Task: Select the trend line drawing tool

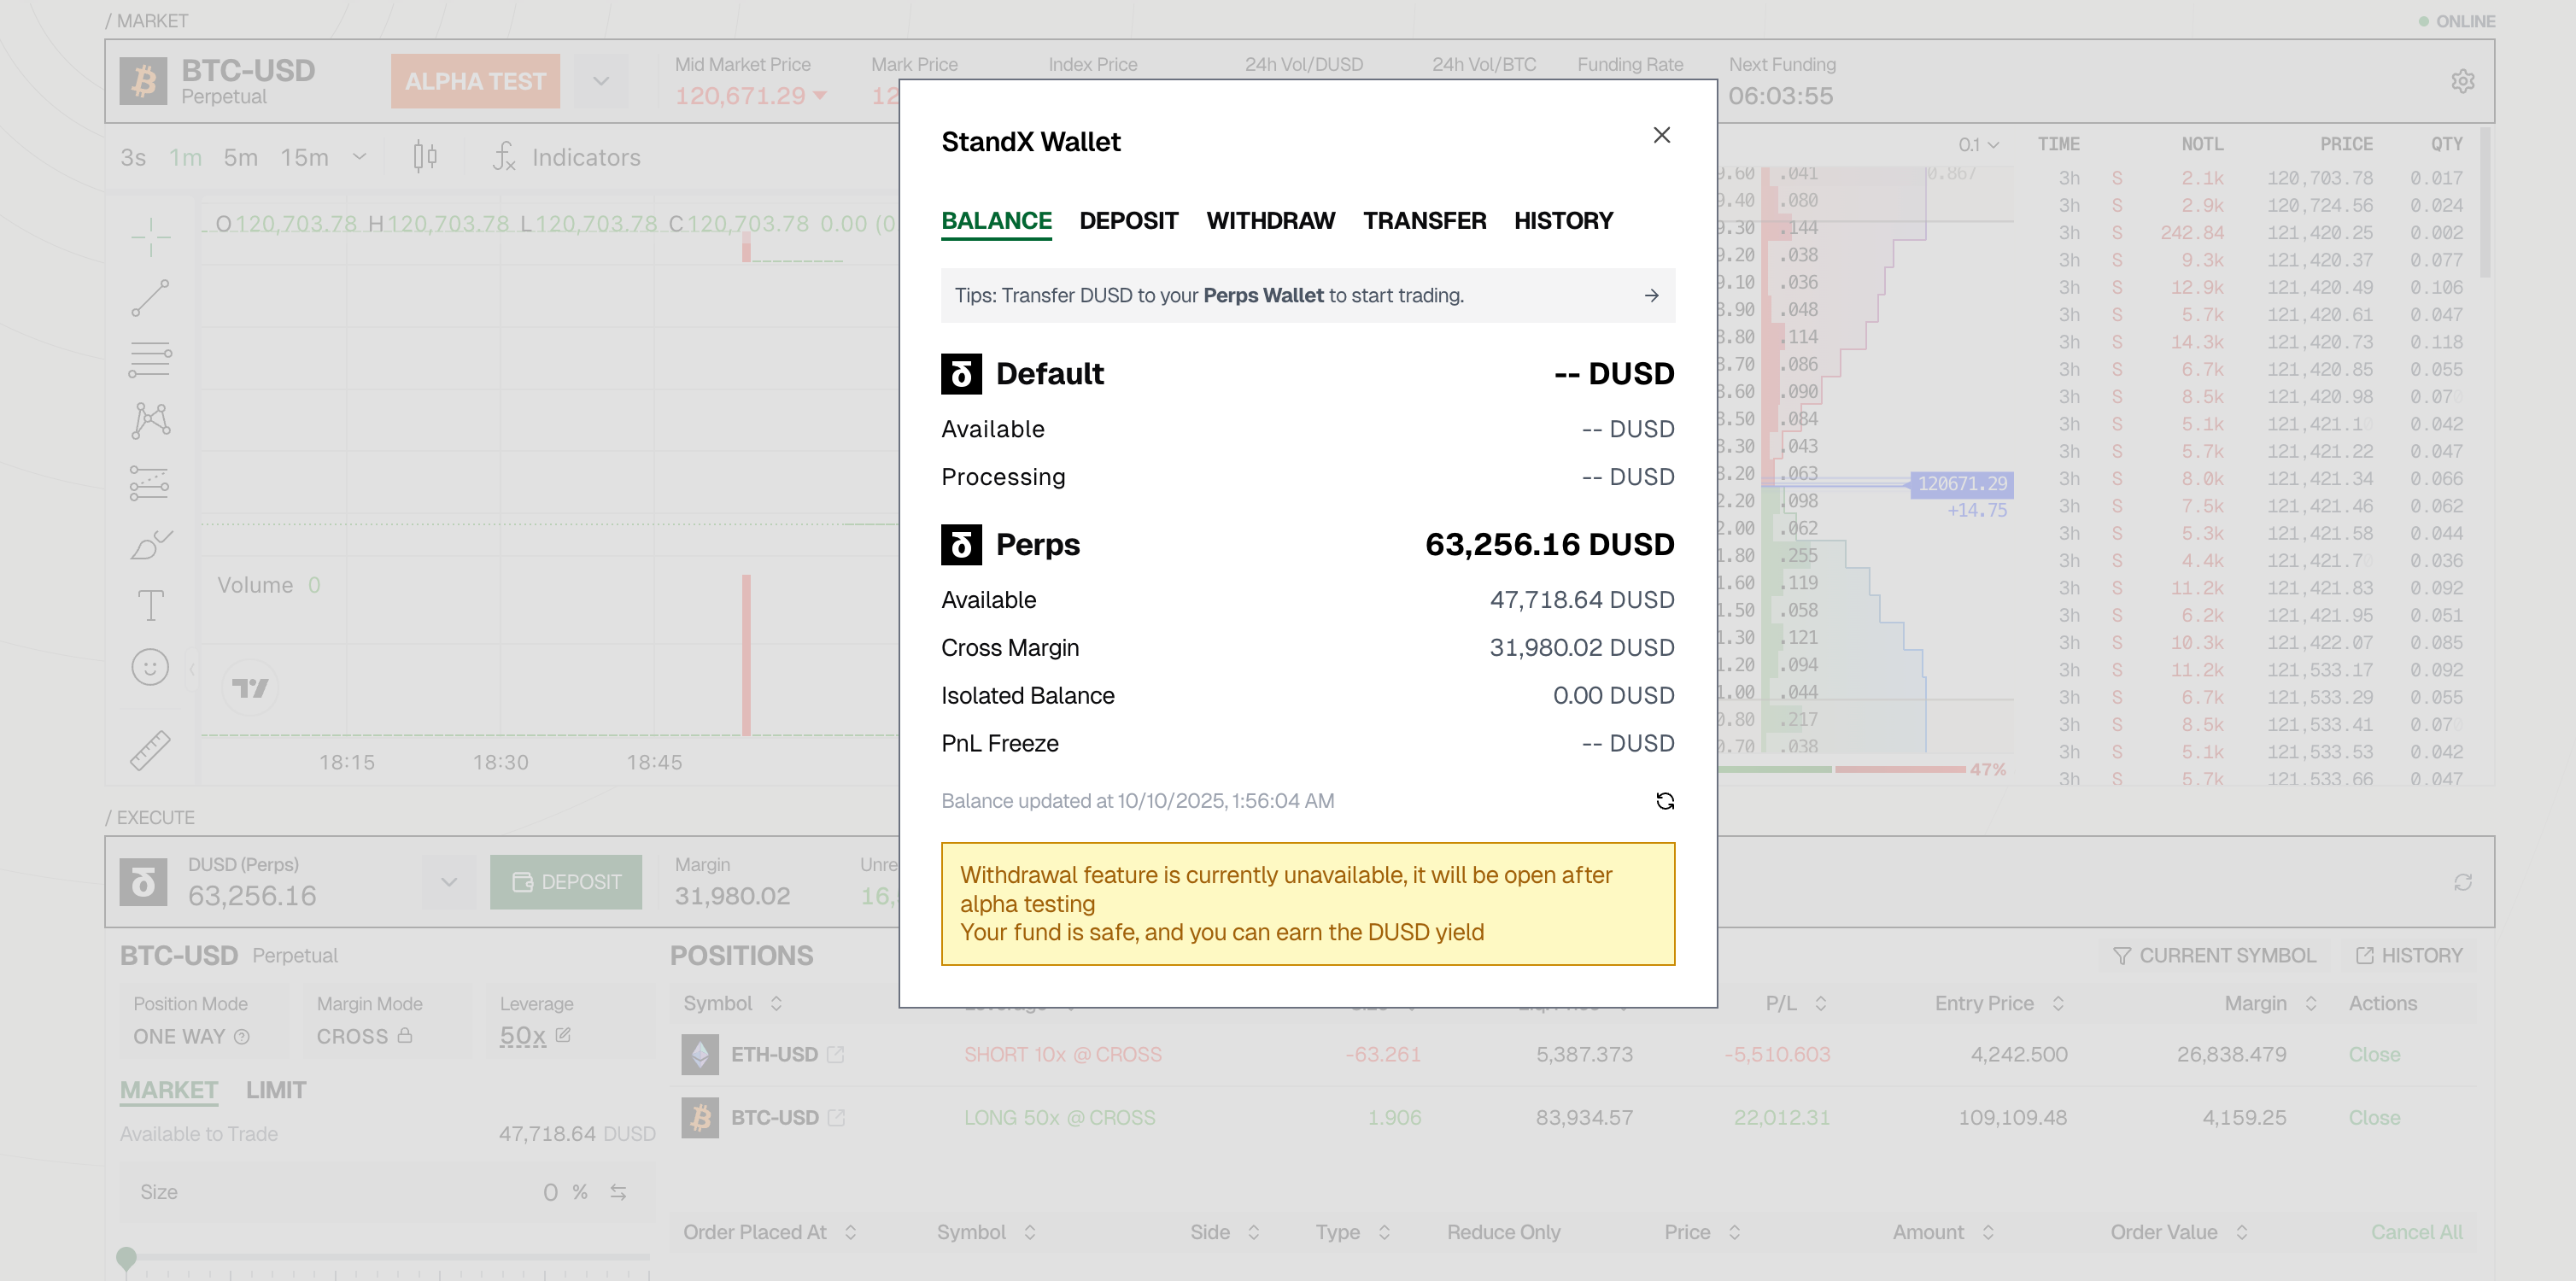Action: point(151,298)
